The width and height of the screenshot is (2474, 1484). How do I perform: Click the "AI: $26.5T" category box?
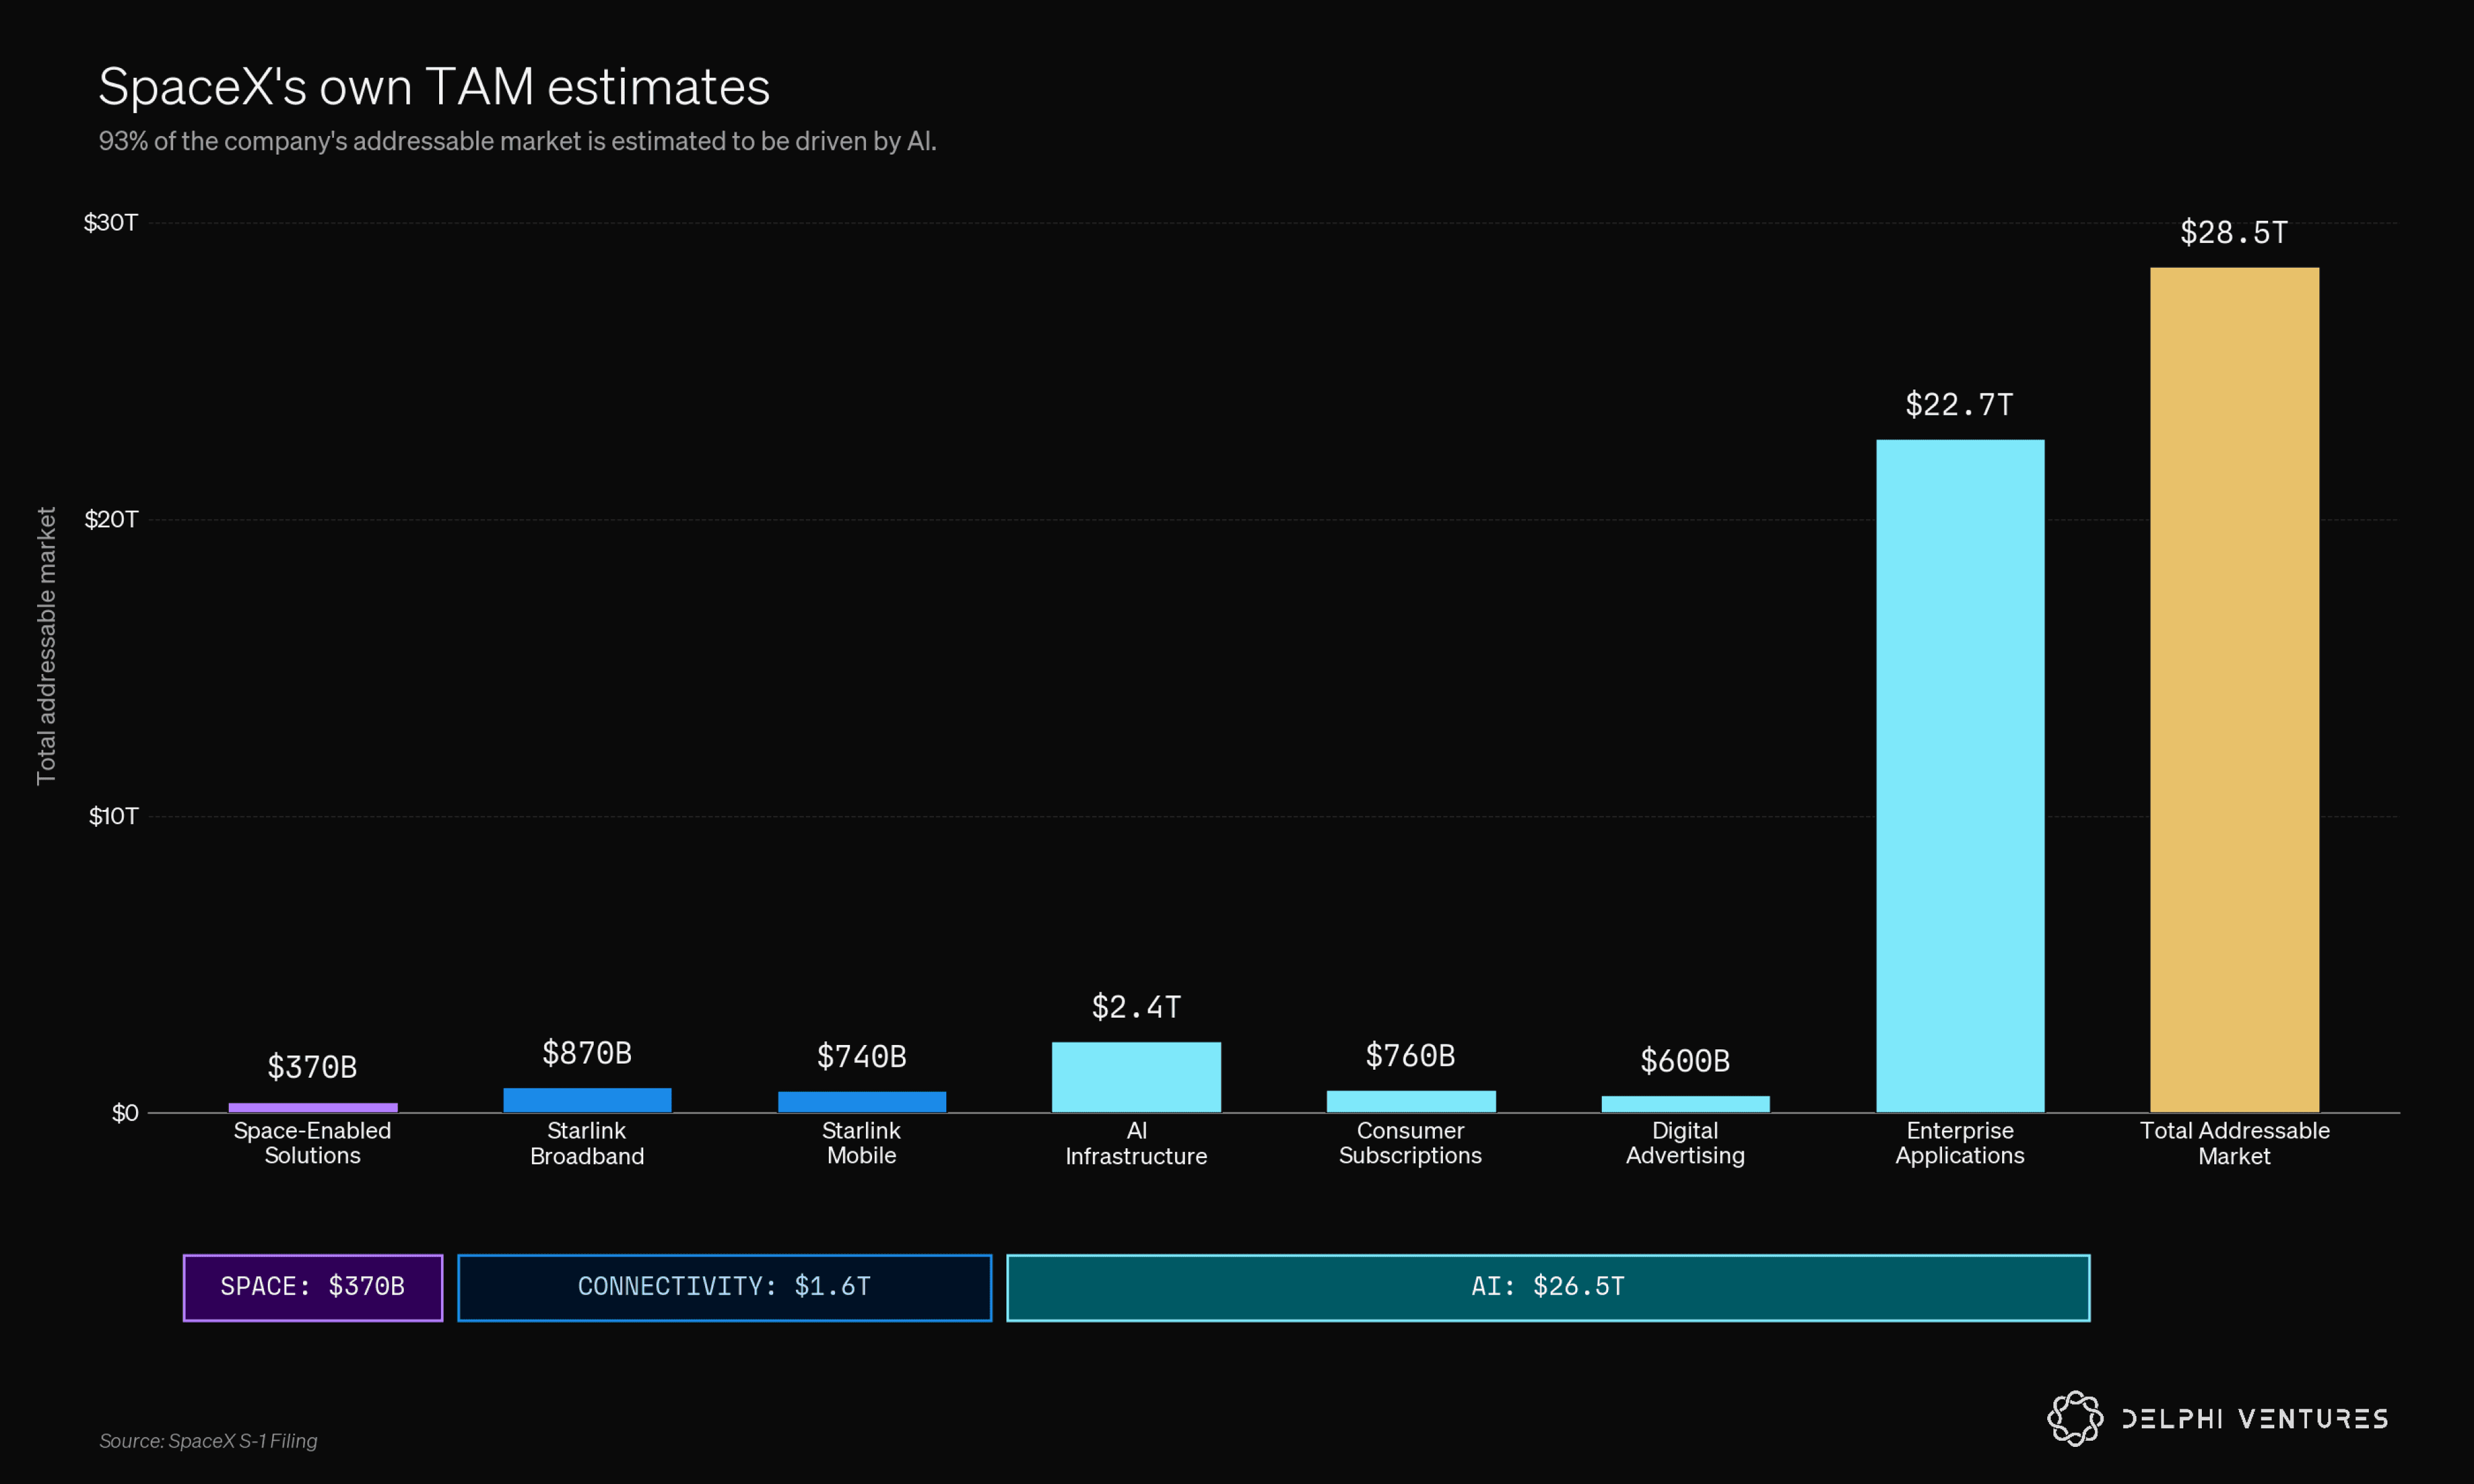click(x=1548, y=1288)
